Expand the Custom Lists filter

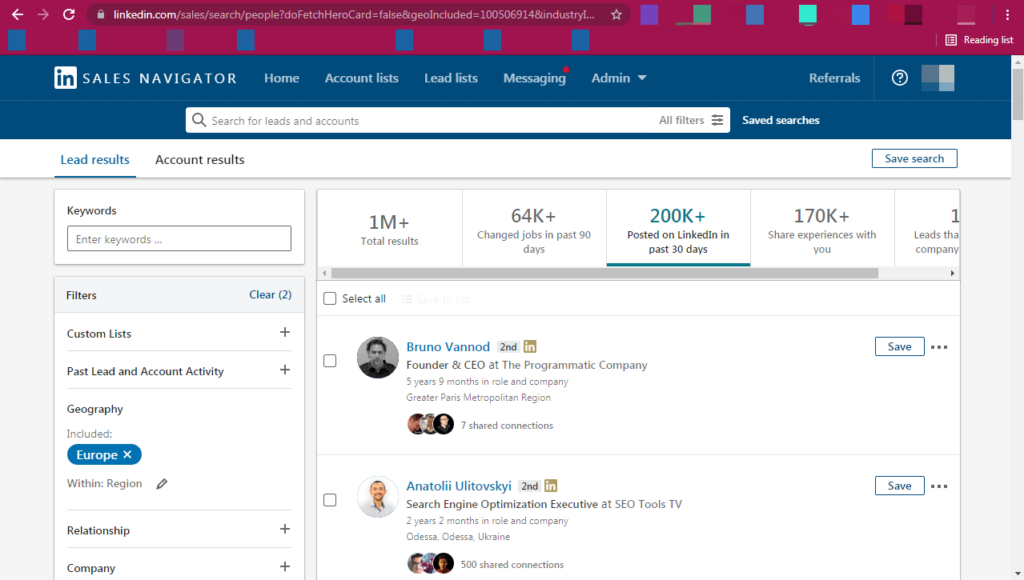285,333
